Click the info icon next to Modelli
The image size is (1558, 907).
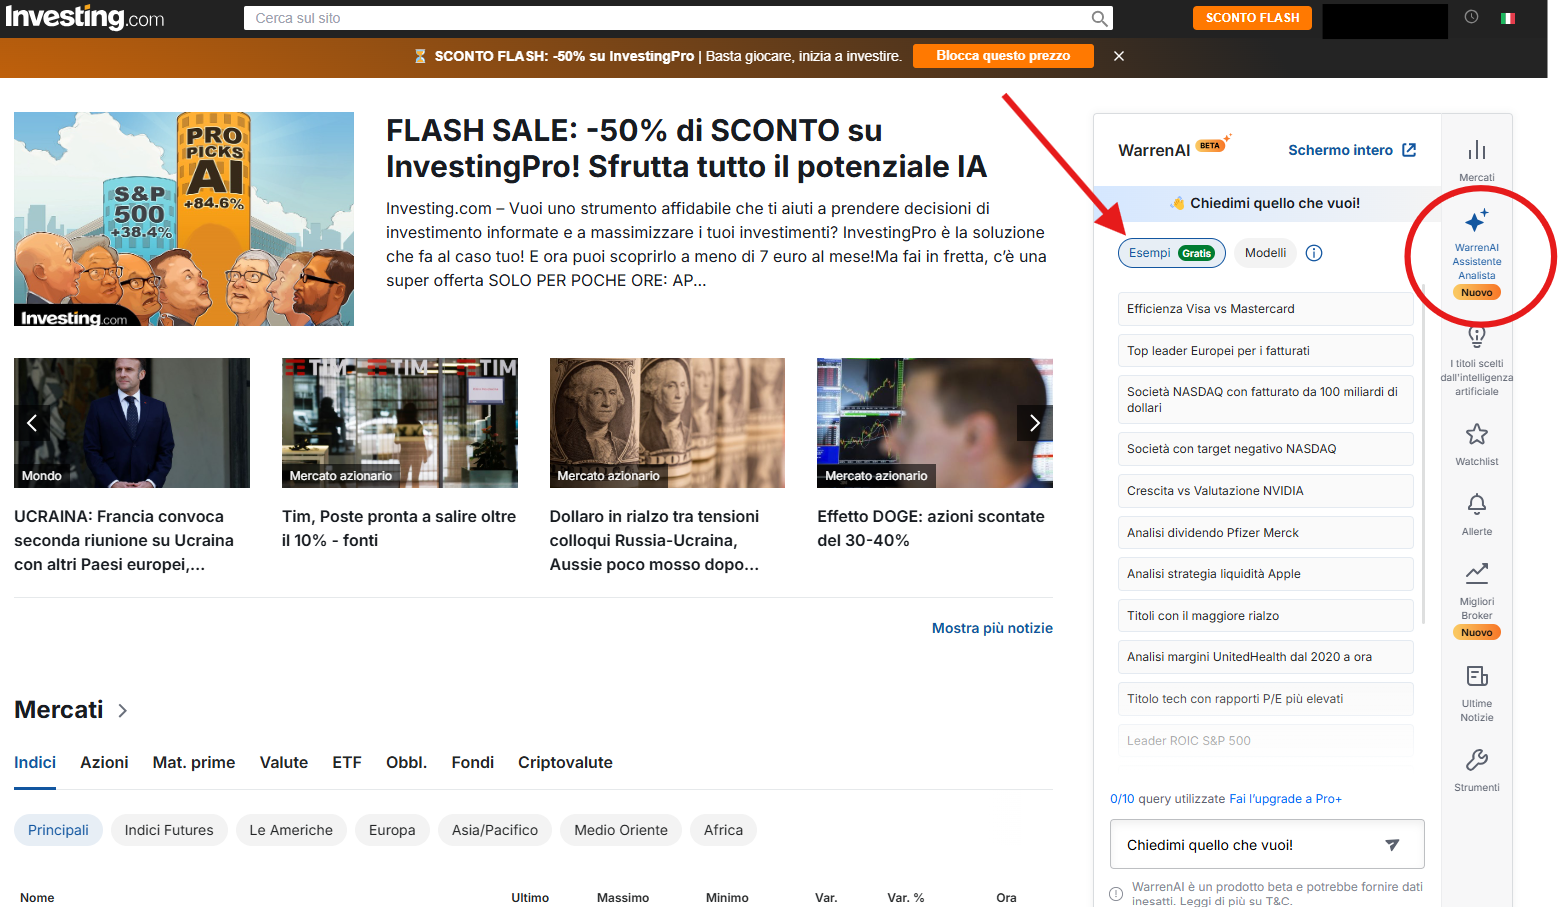tap(1314, 253)
